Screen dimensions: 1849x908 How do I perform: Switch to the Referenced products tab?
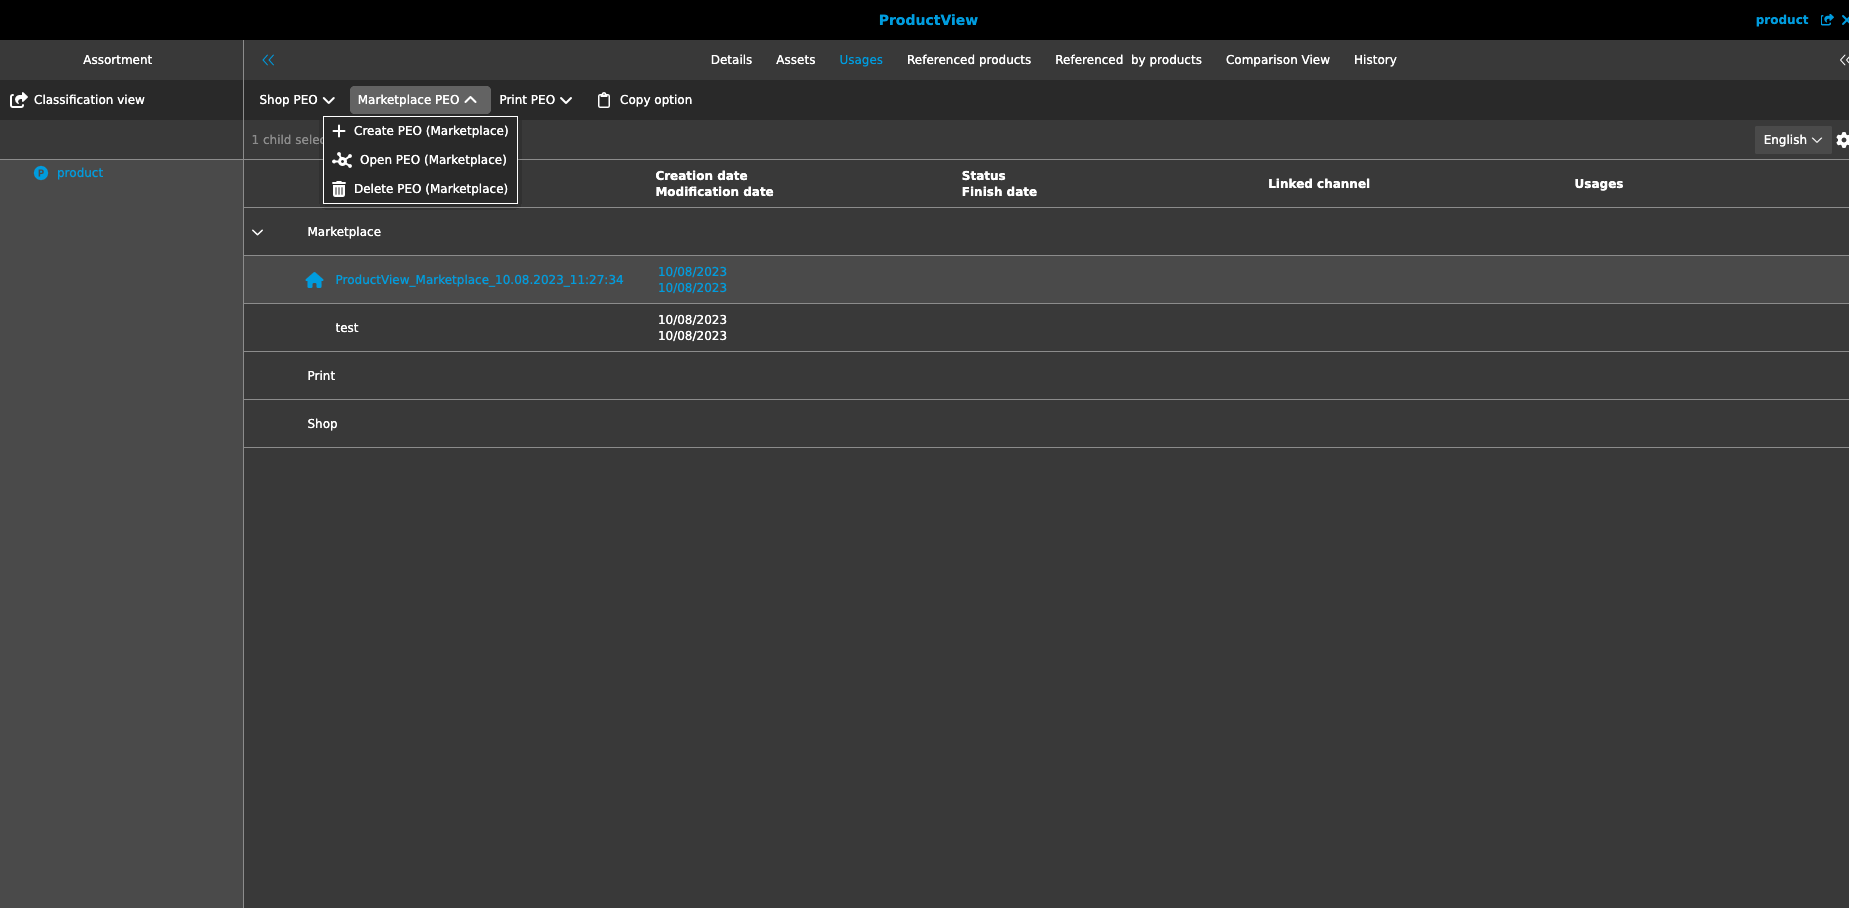coord(968,60)
